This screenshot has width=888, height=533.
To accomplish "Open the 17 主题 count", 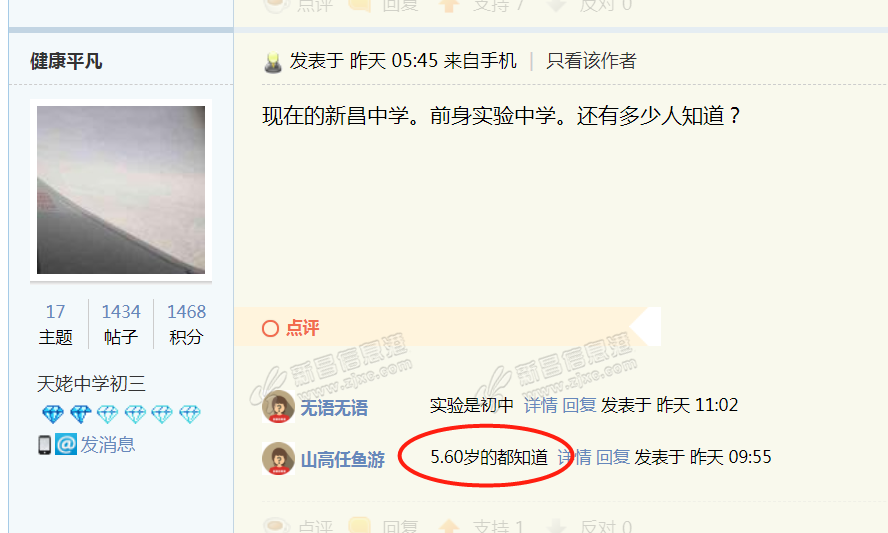I will [56, 324].
